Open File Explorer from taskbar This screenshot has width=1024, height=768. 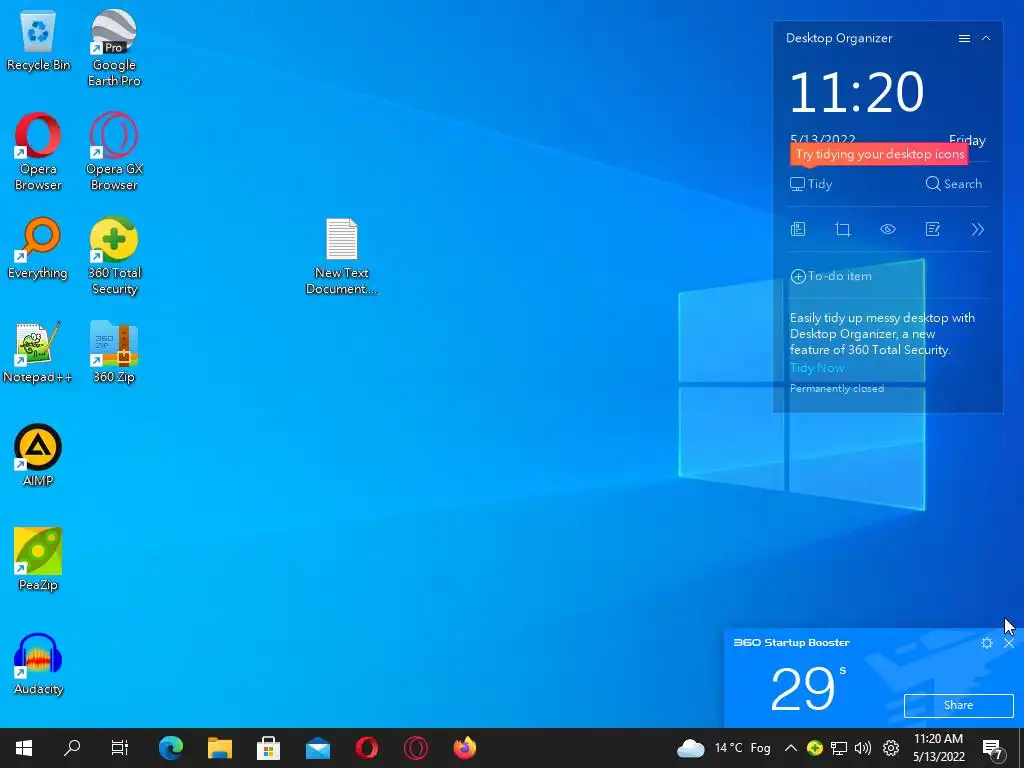coord(220,748)
